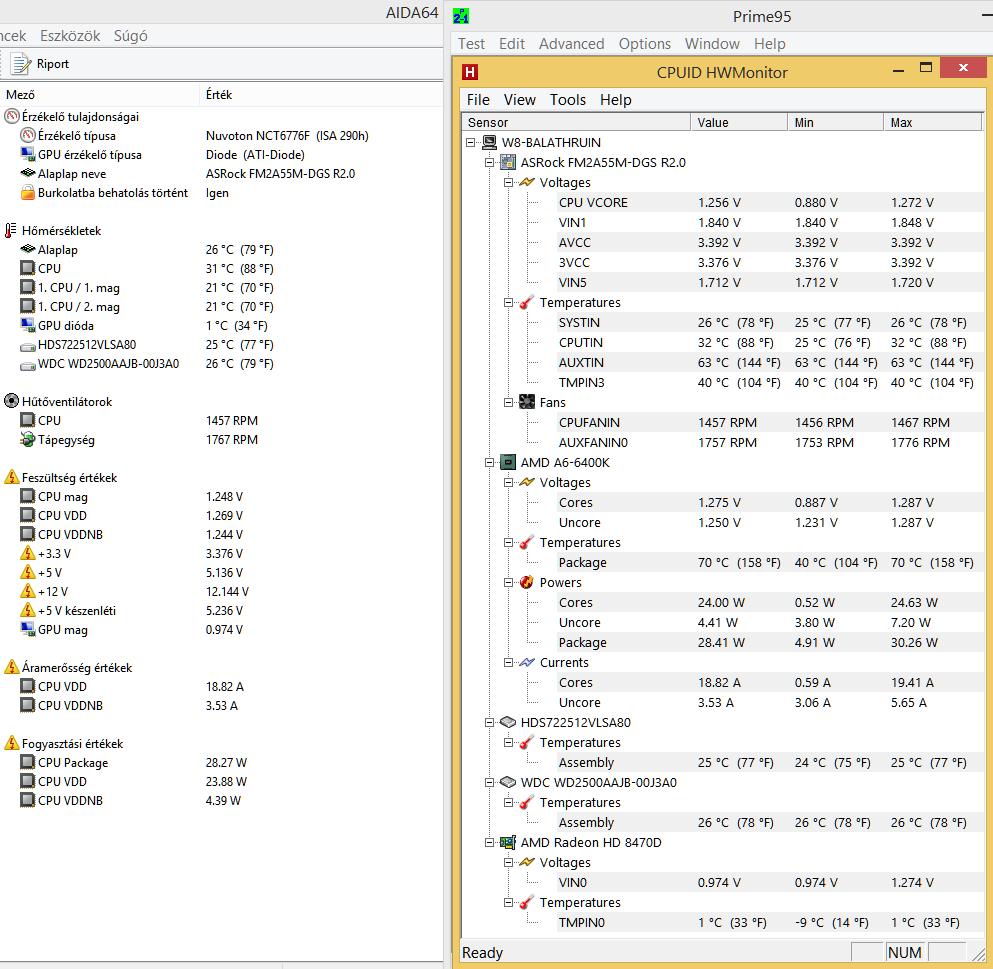Click the Powers flame icon under AMD A6-6400K
The height and width of the screenshot is (969, 993).
click(527, 583)
